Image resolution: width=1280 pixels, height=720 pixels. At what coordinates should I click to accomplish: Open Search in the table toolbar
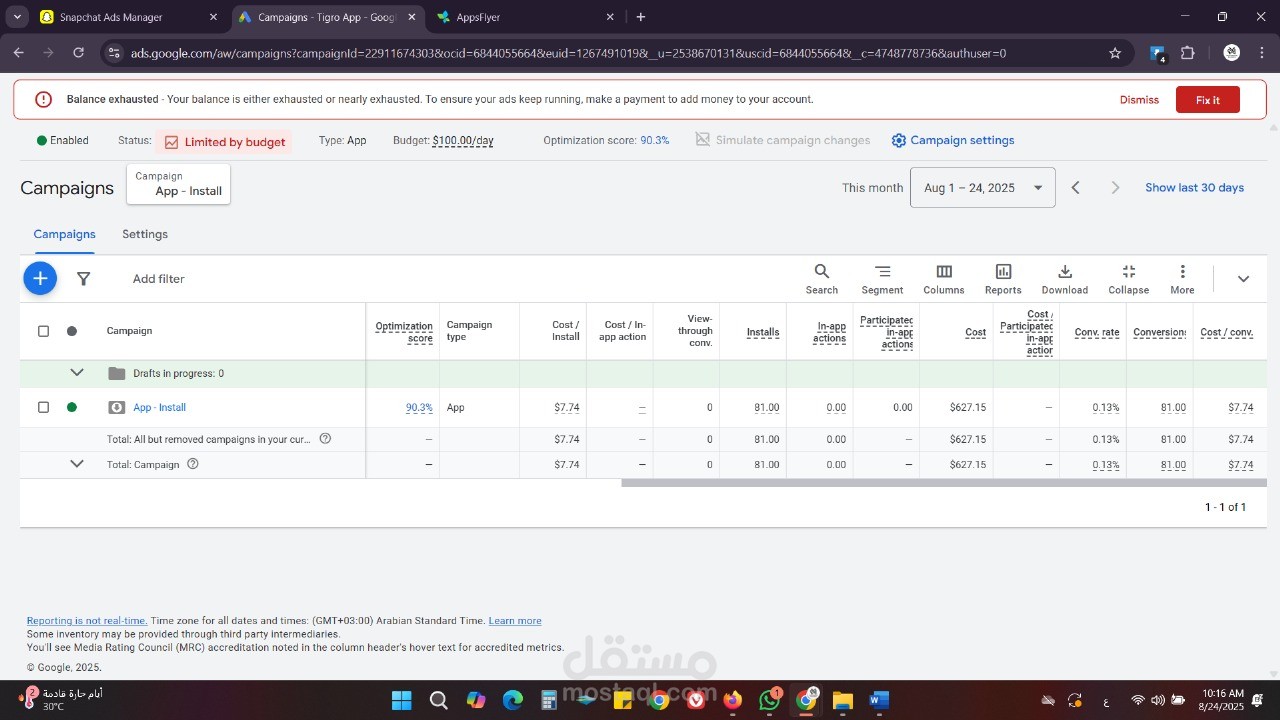point(822,279)
